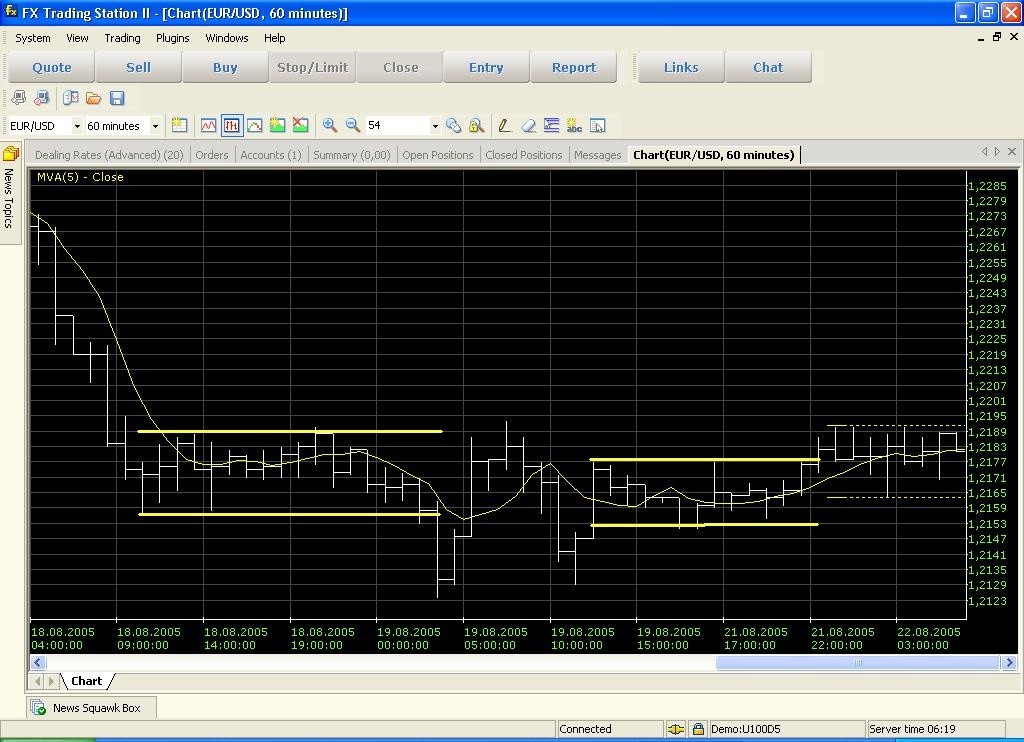The width and height of the screenshot is (1024, 742).
Task: Open the Trading menu
Action: tap(122, 38)
